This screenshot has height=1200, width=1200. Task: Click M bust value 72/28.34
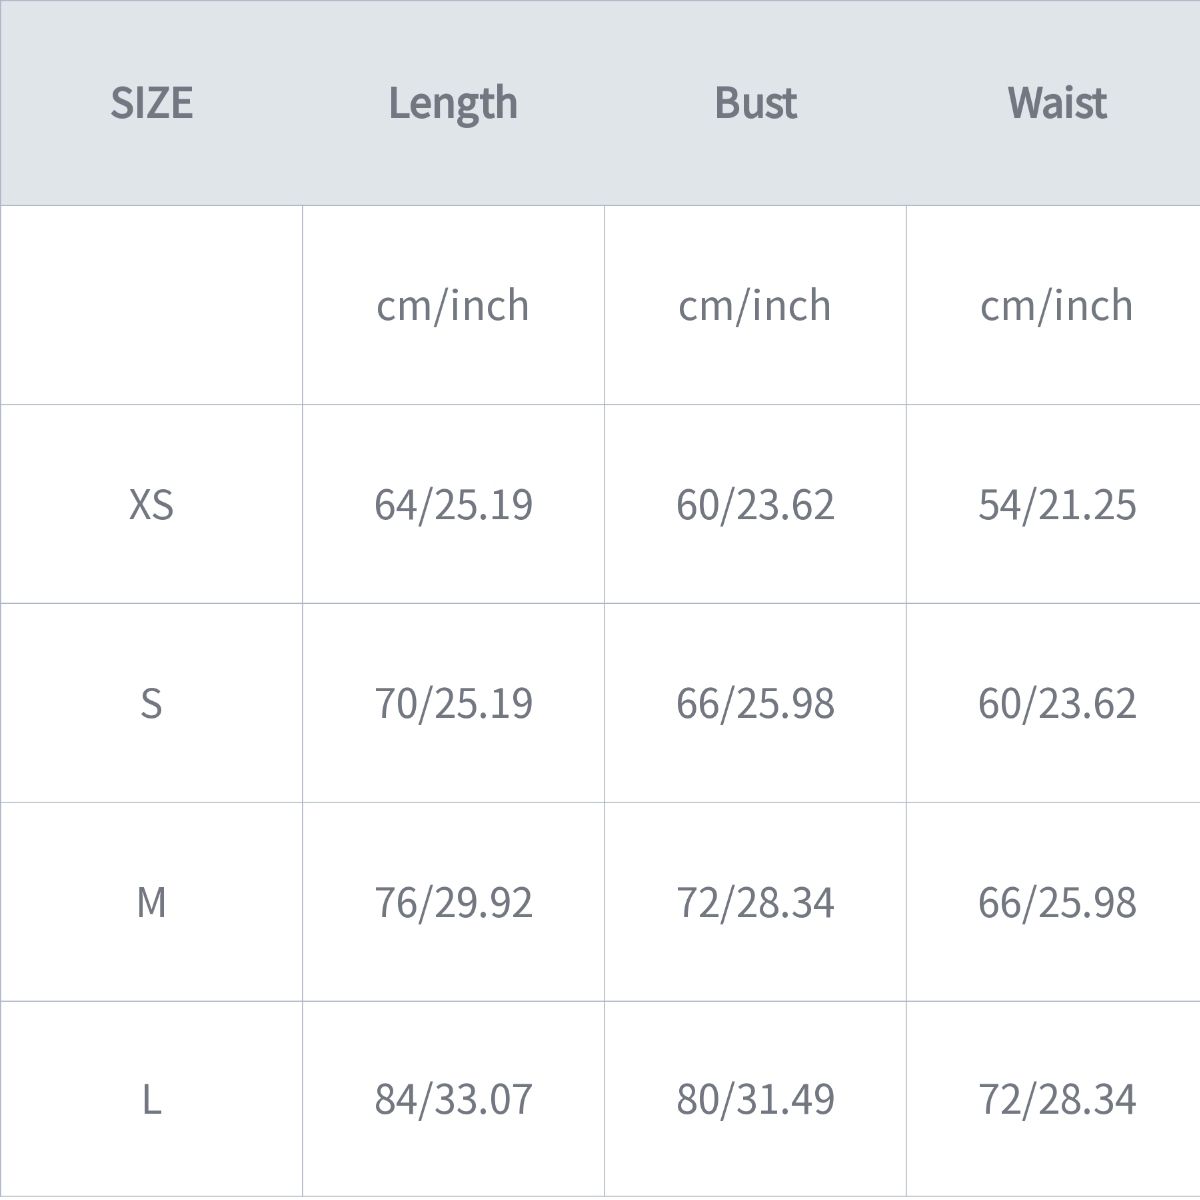coord(755,902)
